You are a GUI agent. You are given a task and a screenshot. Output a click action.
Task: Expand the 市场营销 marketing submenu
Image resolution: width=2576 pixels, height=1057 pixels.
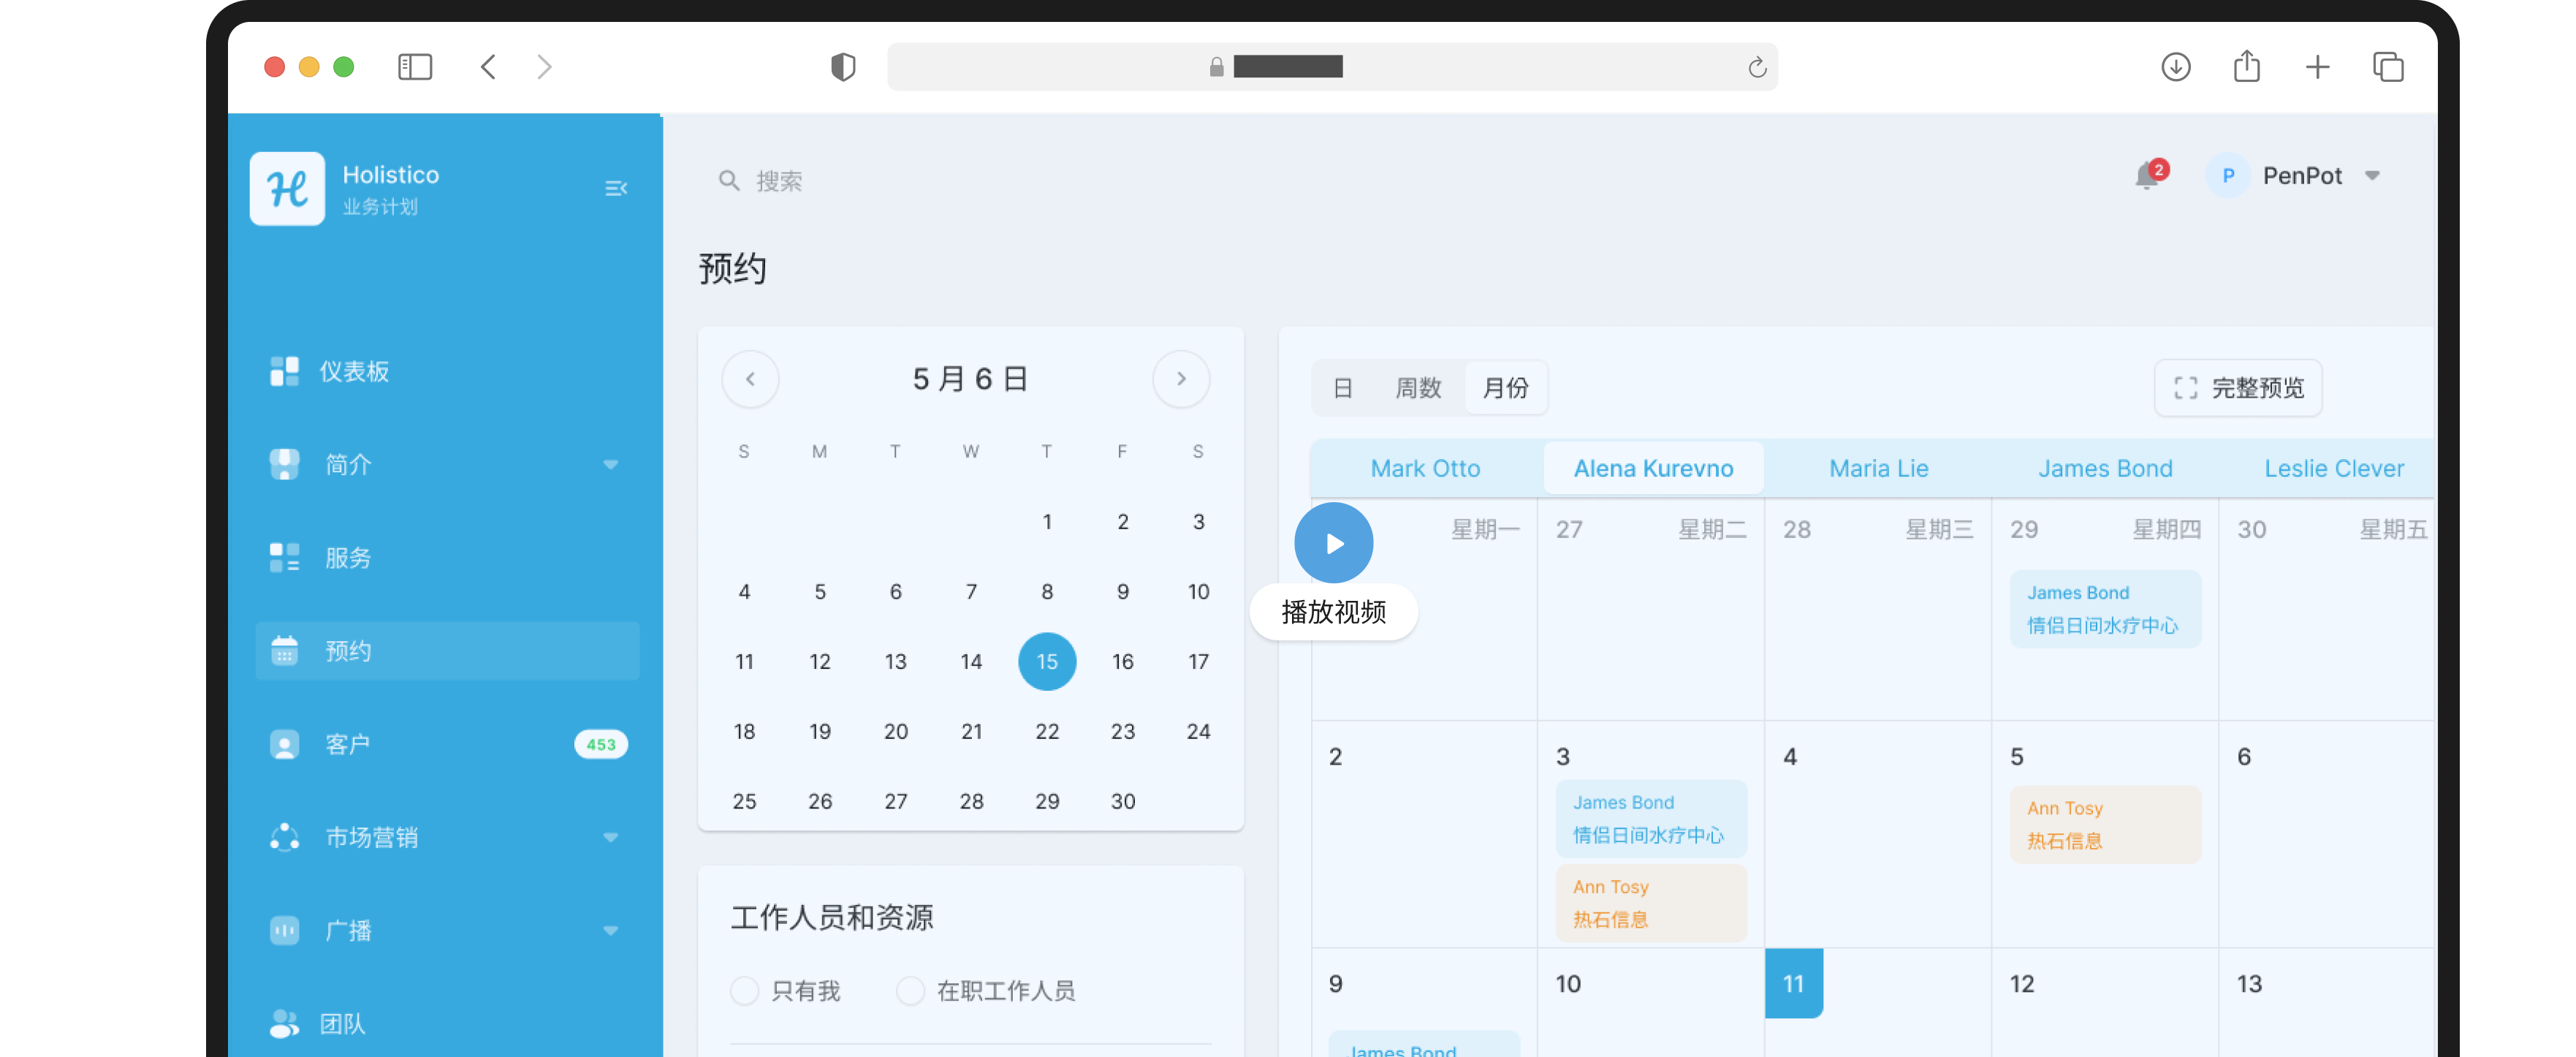tap(610, 838)
